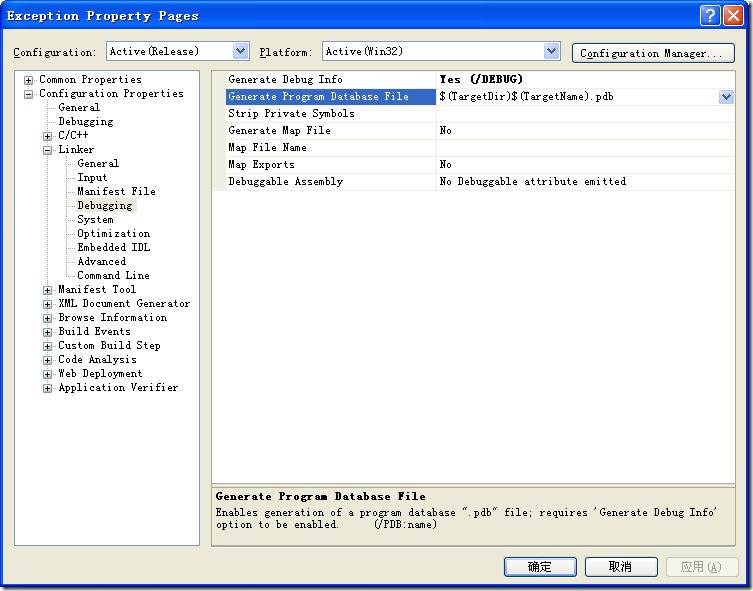753x591 pixels.
Task: Click empty value field for Strip Private Symbols
Action: (585, 114)
